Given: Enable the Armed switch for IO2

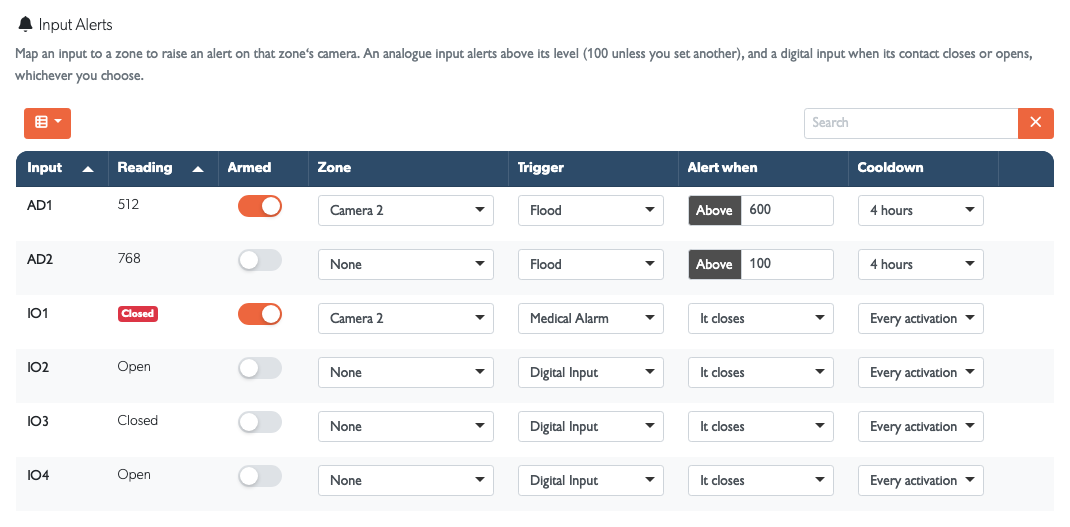Looking at the screenshot, I should (260, 368).
